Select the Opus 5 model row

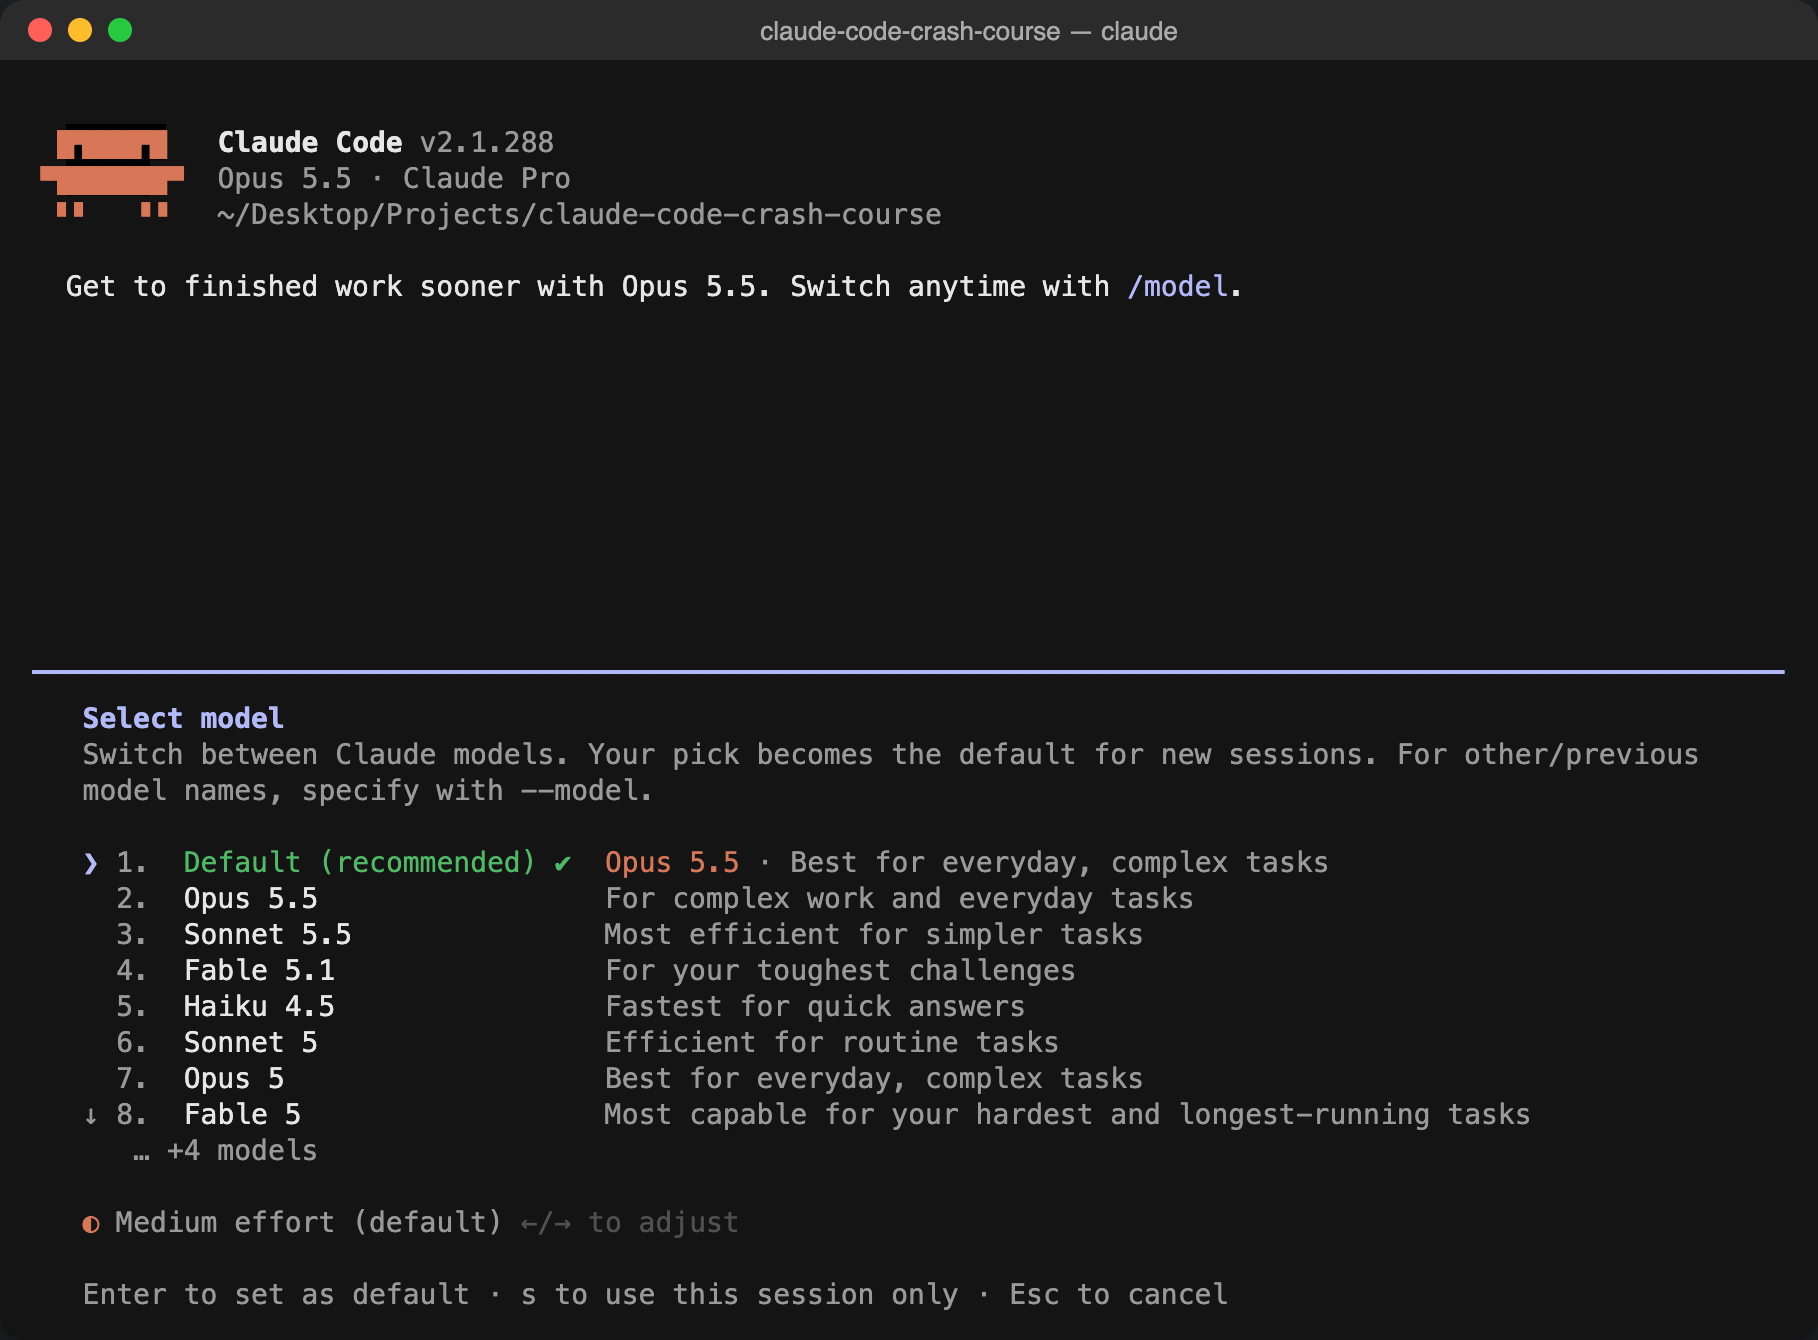click(234, 1078)
